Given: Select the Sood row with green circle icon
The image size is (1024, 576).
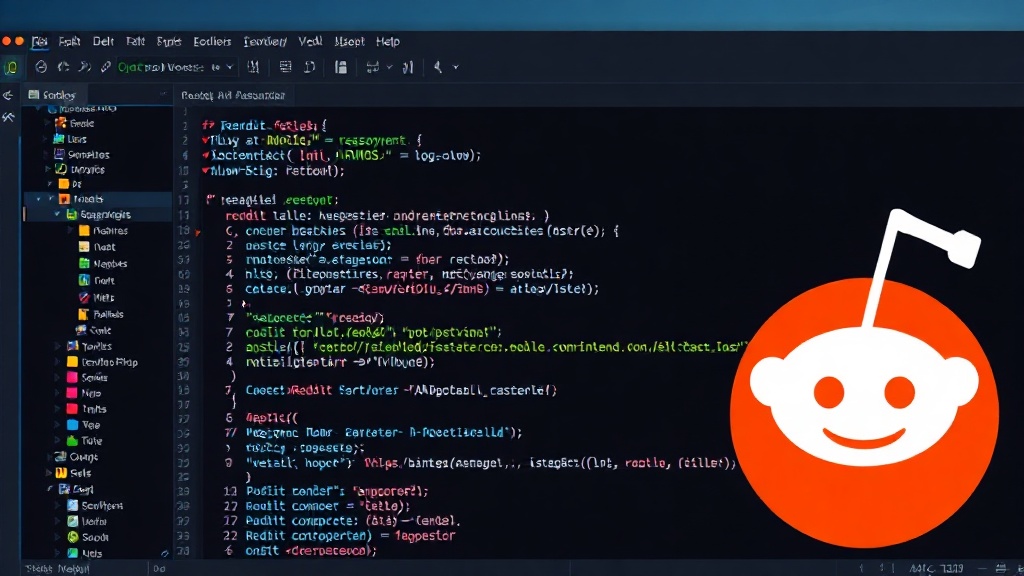Looking at the screenshot, I should tap(88, 537).
